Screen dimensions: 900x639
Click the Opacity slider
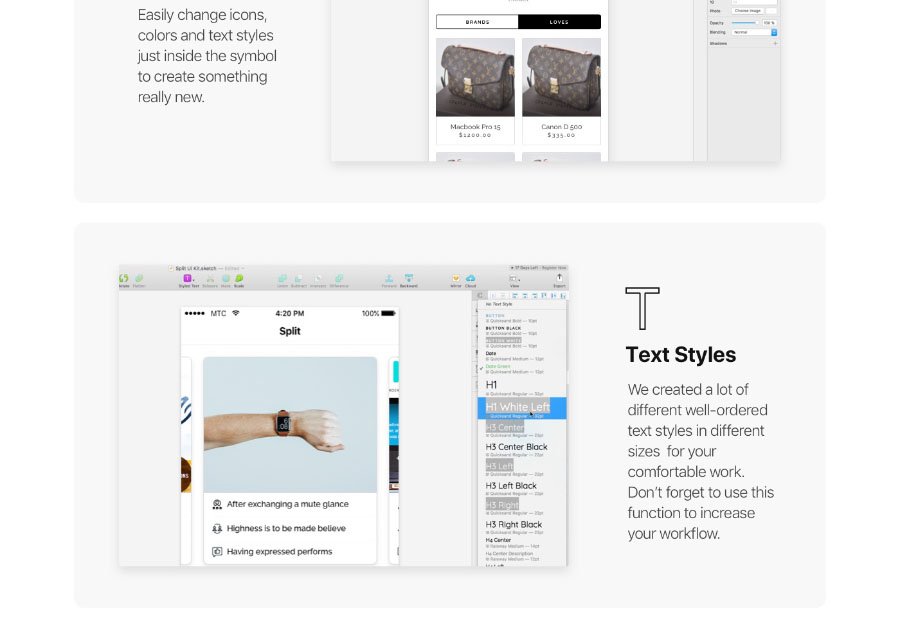pos(744,22)
